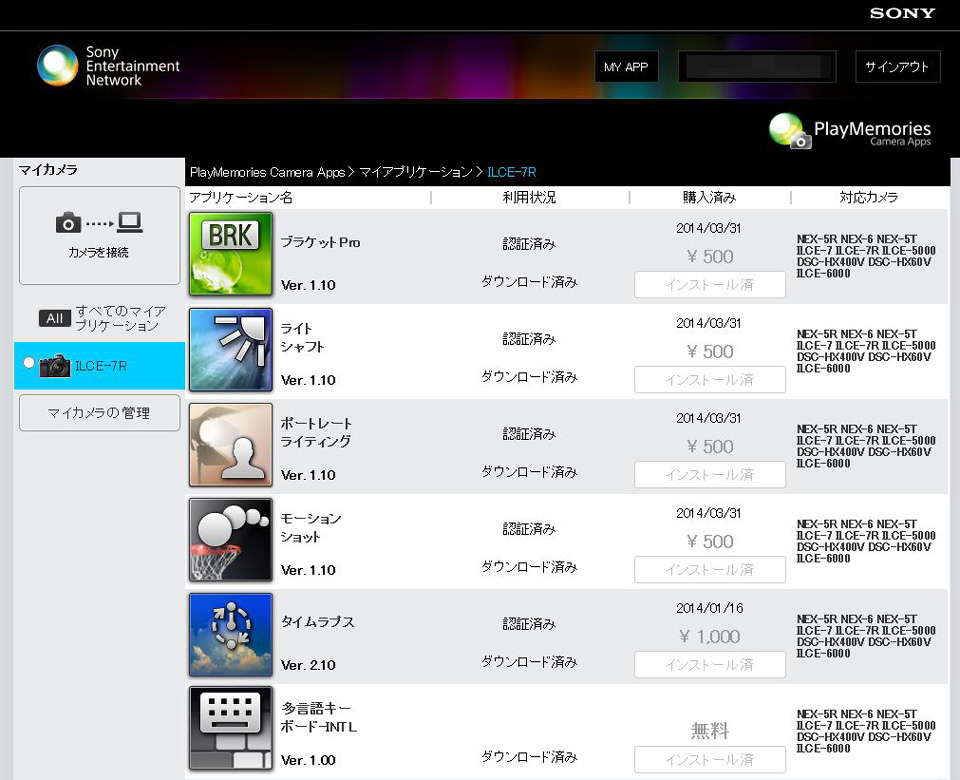Click compatible cameras list for ブラケット Pro

(x=866, y=256)
